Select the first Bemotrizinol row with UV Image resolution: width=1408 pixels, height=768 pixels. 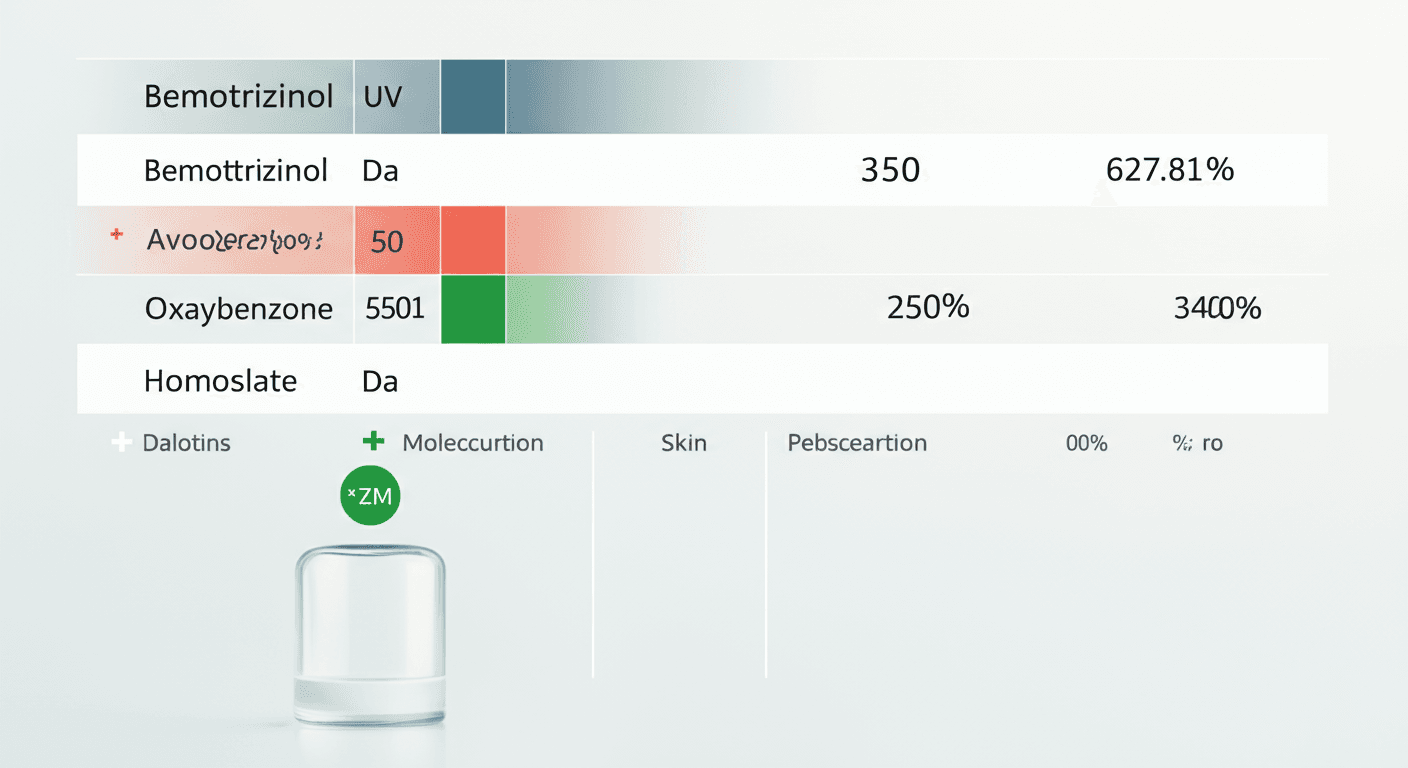[x=239, y=97]
